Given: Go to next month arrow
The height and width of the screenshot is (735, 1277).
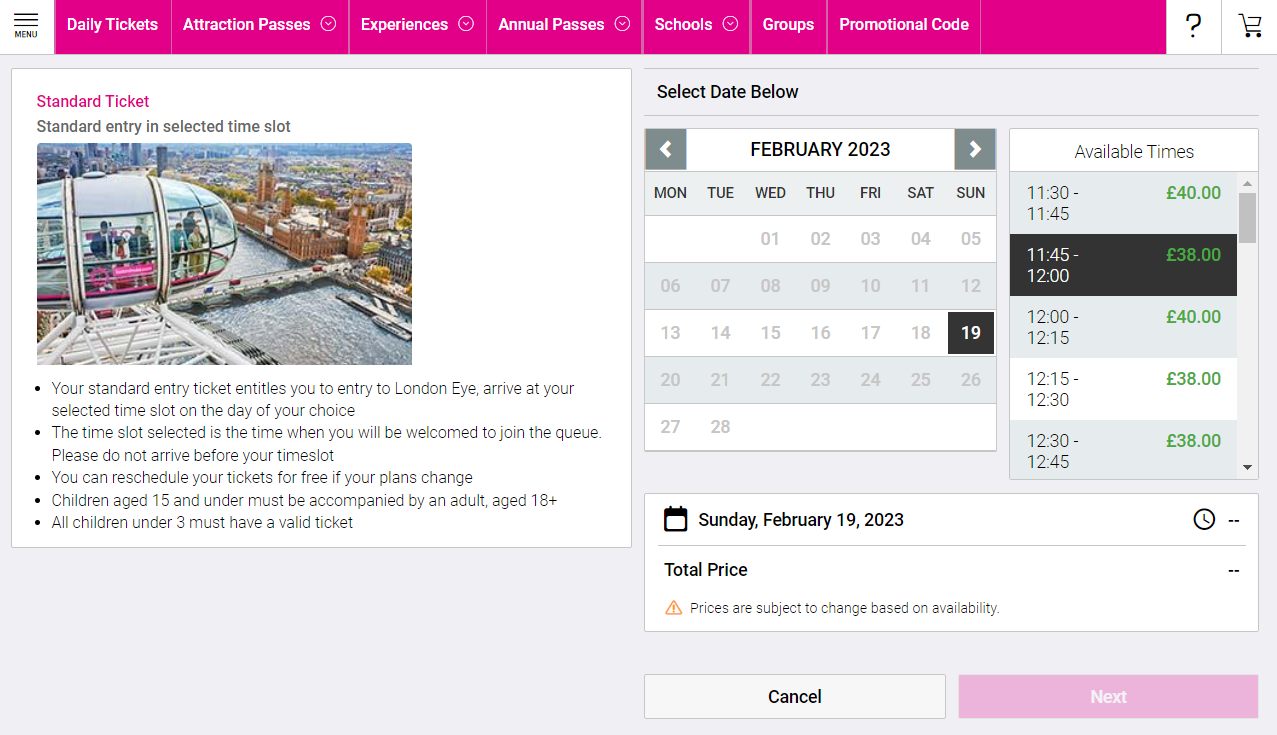Looking at the screenshot, I should 975,150.
